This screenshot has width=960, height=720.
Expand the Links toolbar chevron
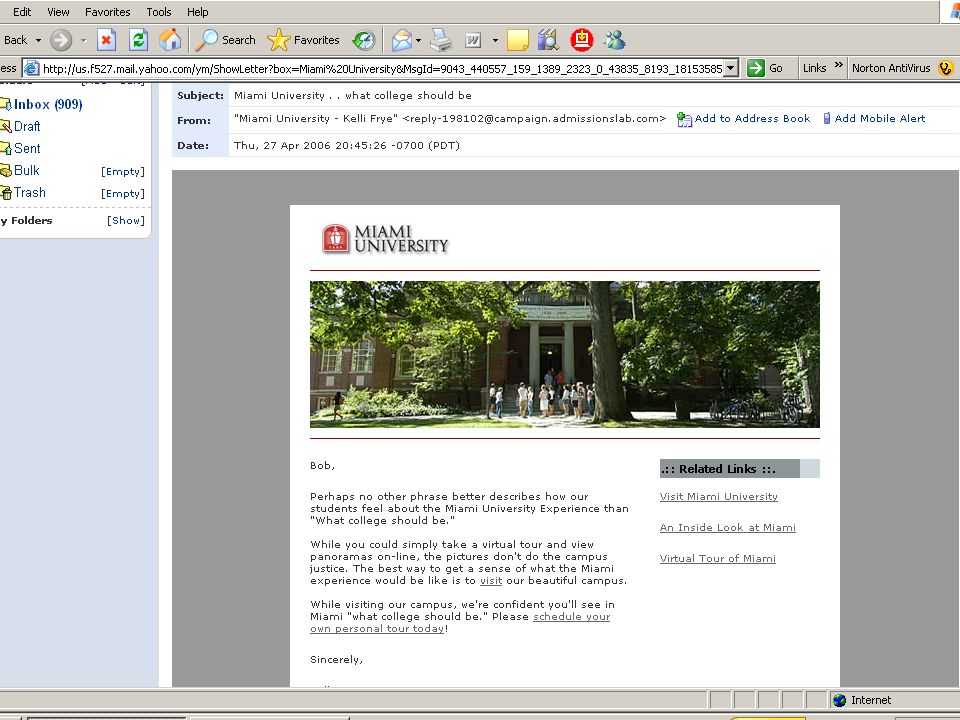pyautogui.click(x=839, y=65)
